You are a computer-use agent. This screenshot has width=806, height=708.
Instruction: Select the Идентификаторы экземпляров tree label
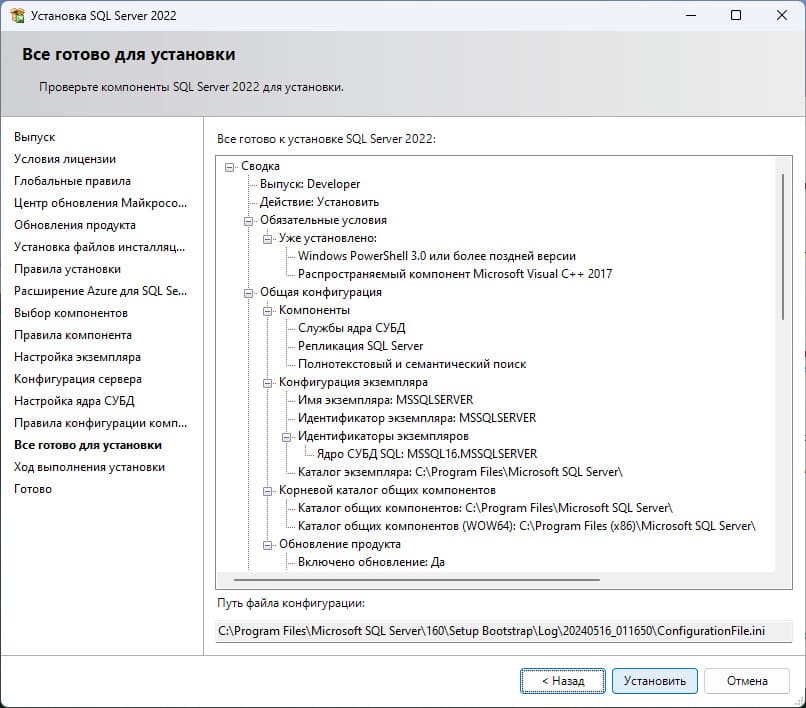pos(383,437)
